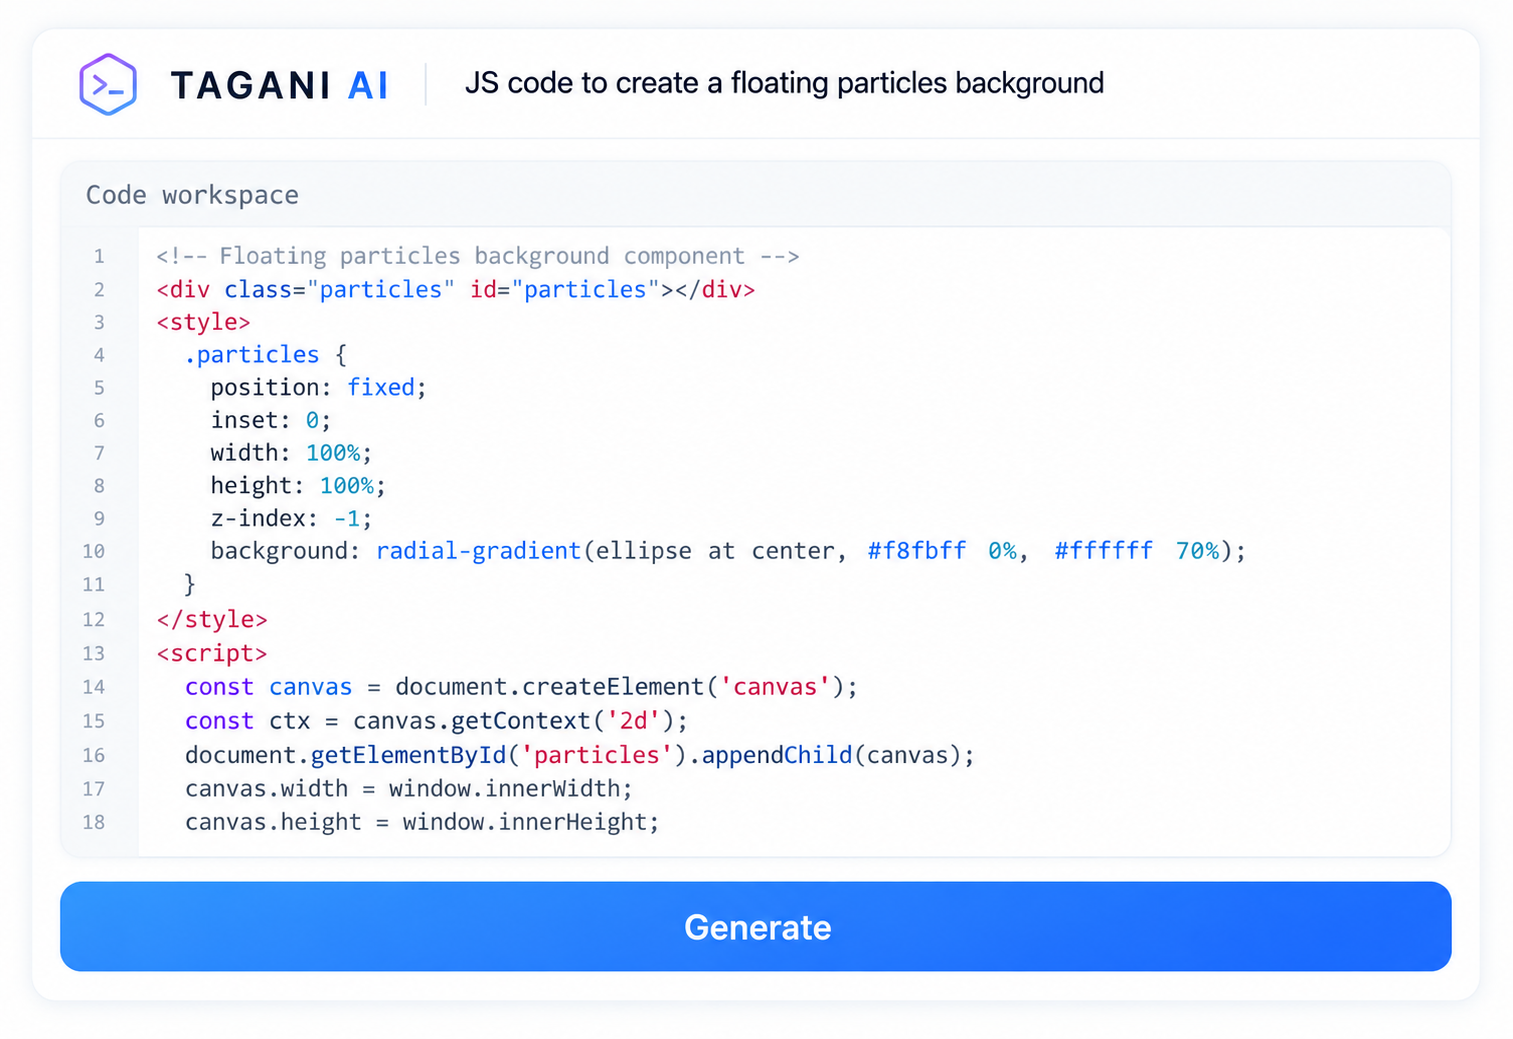
Task: Focus the prompt field about floating particles
Action: tap(784, 83)
